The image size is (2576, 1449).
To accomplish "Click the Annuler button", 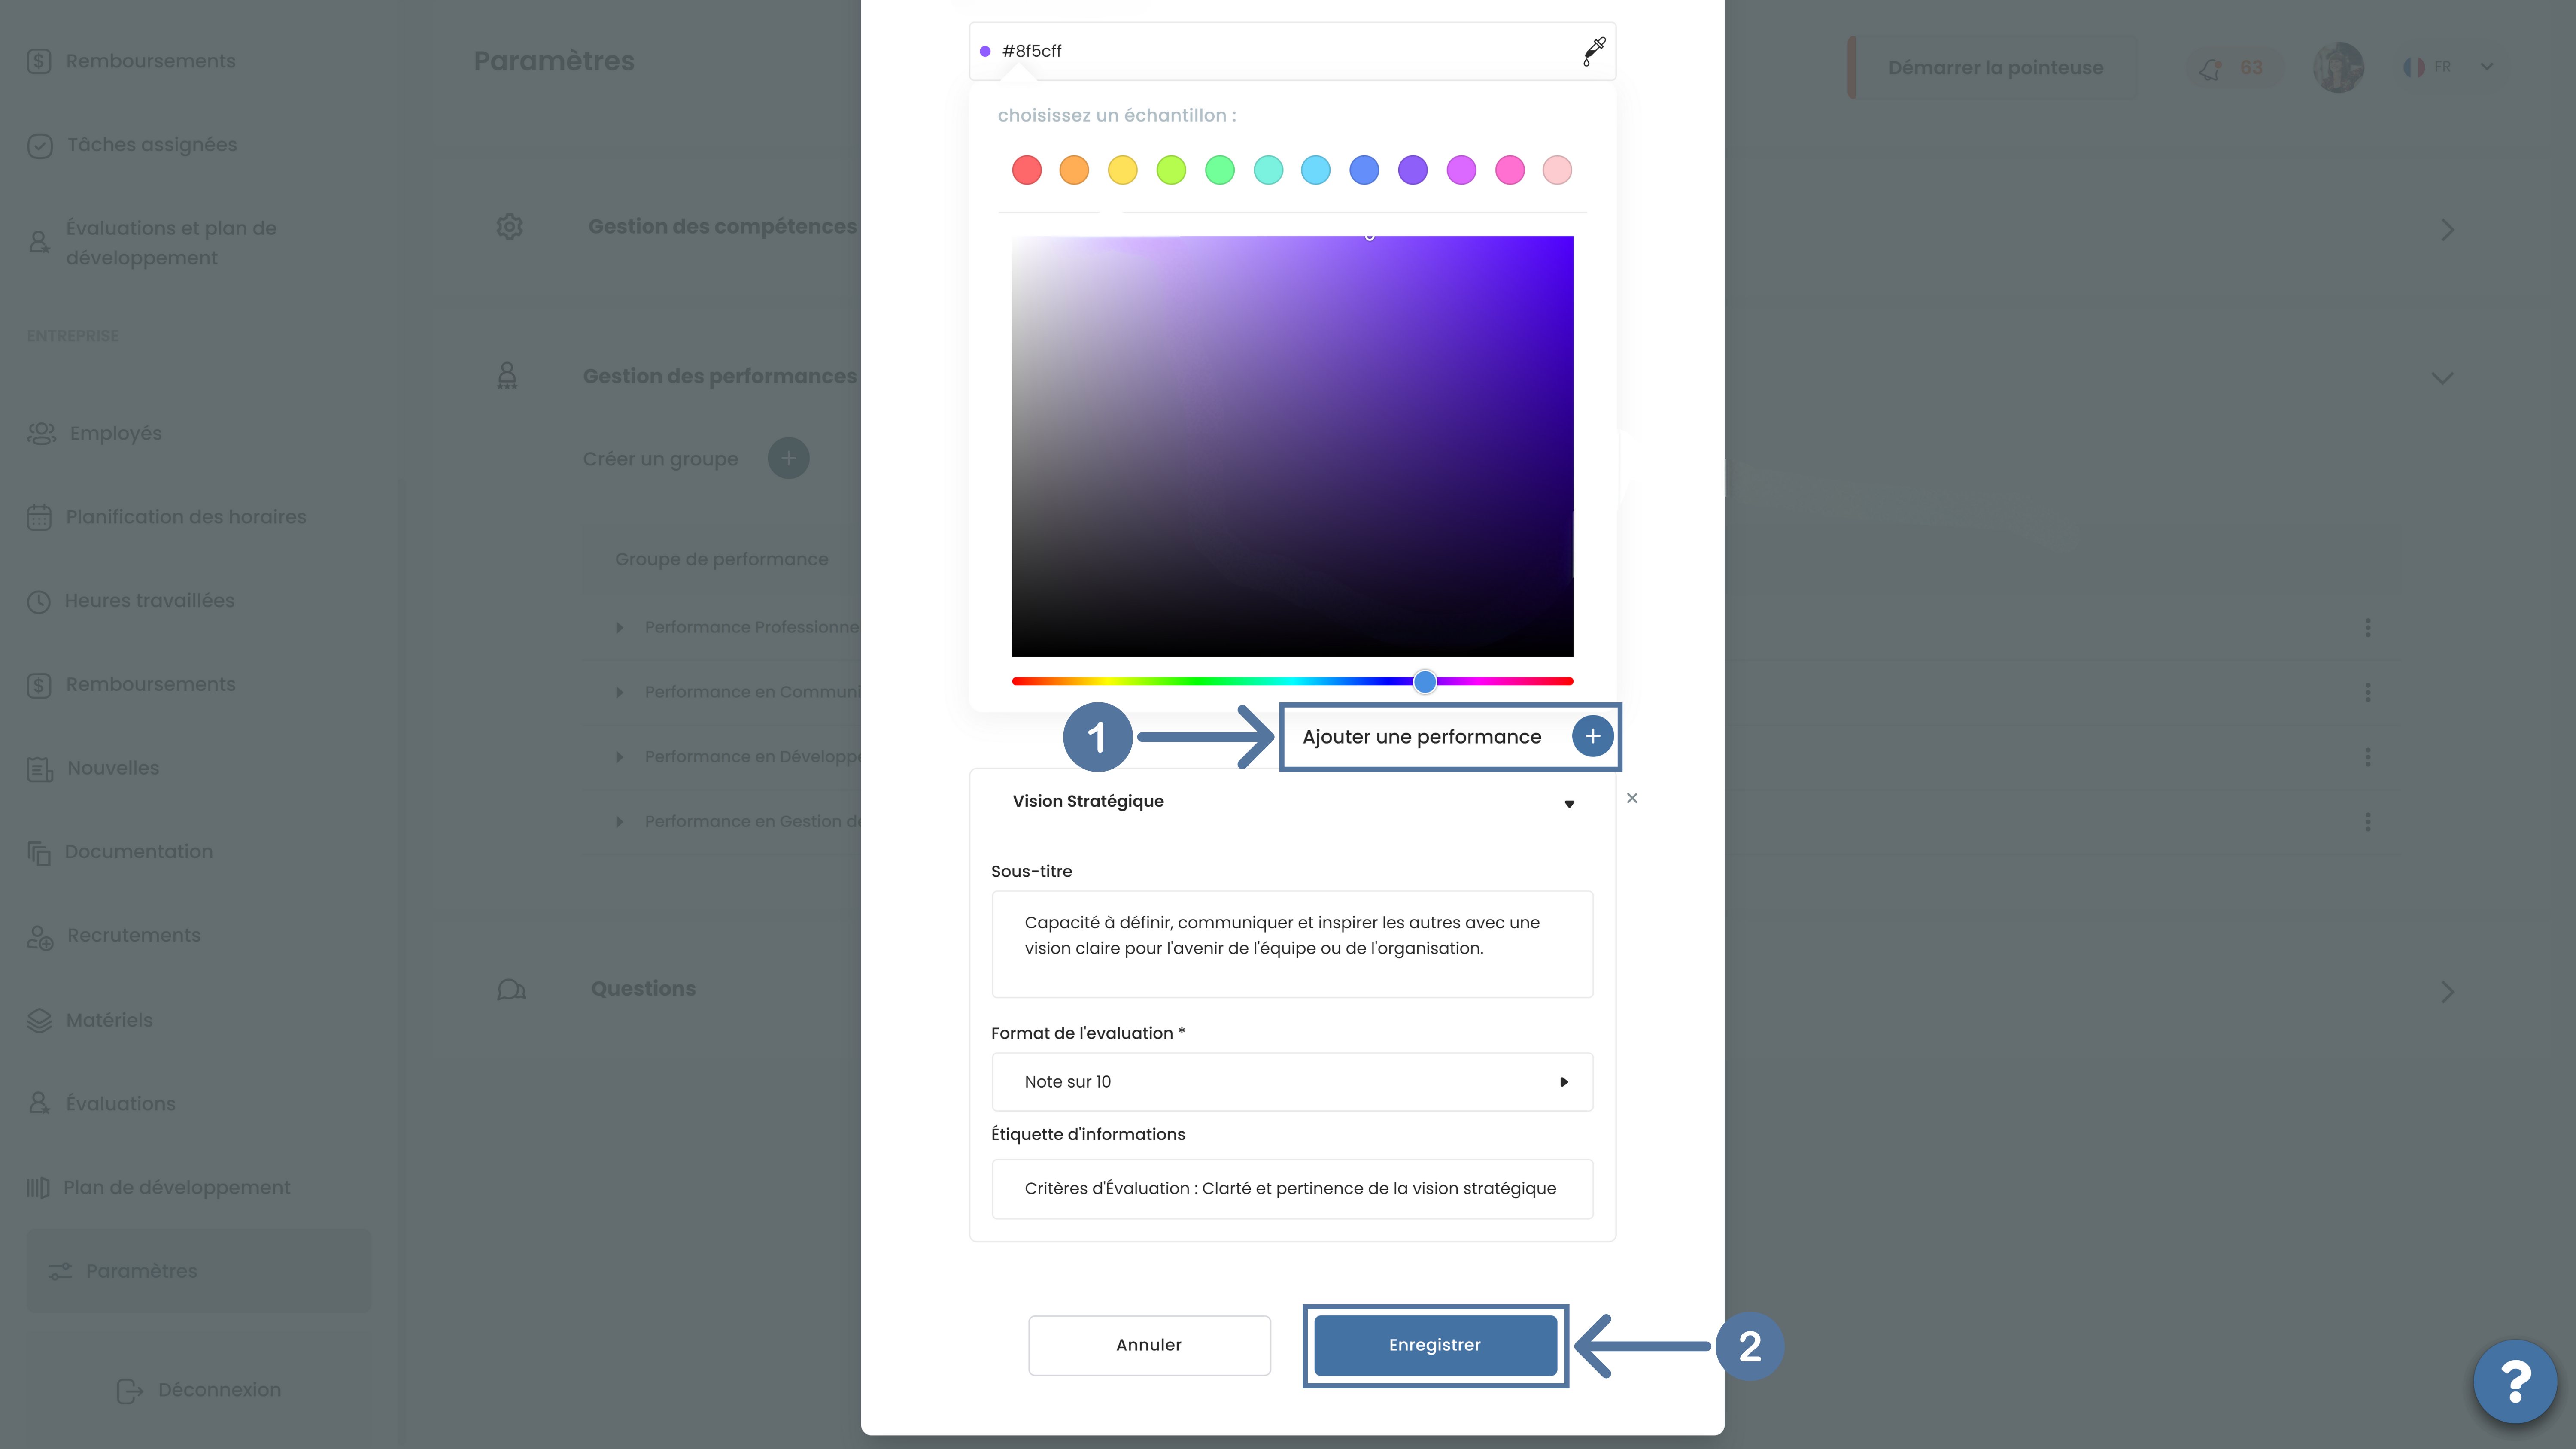I will click(1149, 1345).
